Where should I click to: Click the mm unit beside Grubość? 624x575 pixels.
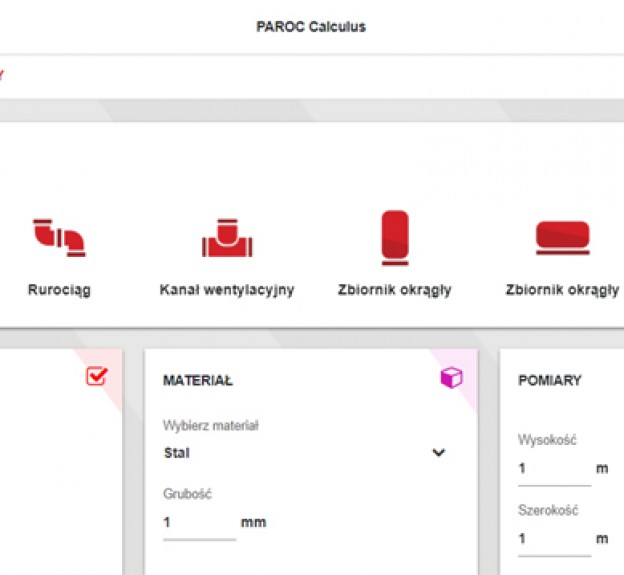(254, 522)
